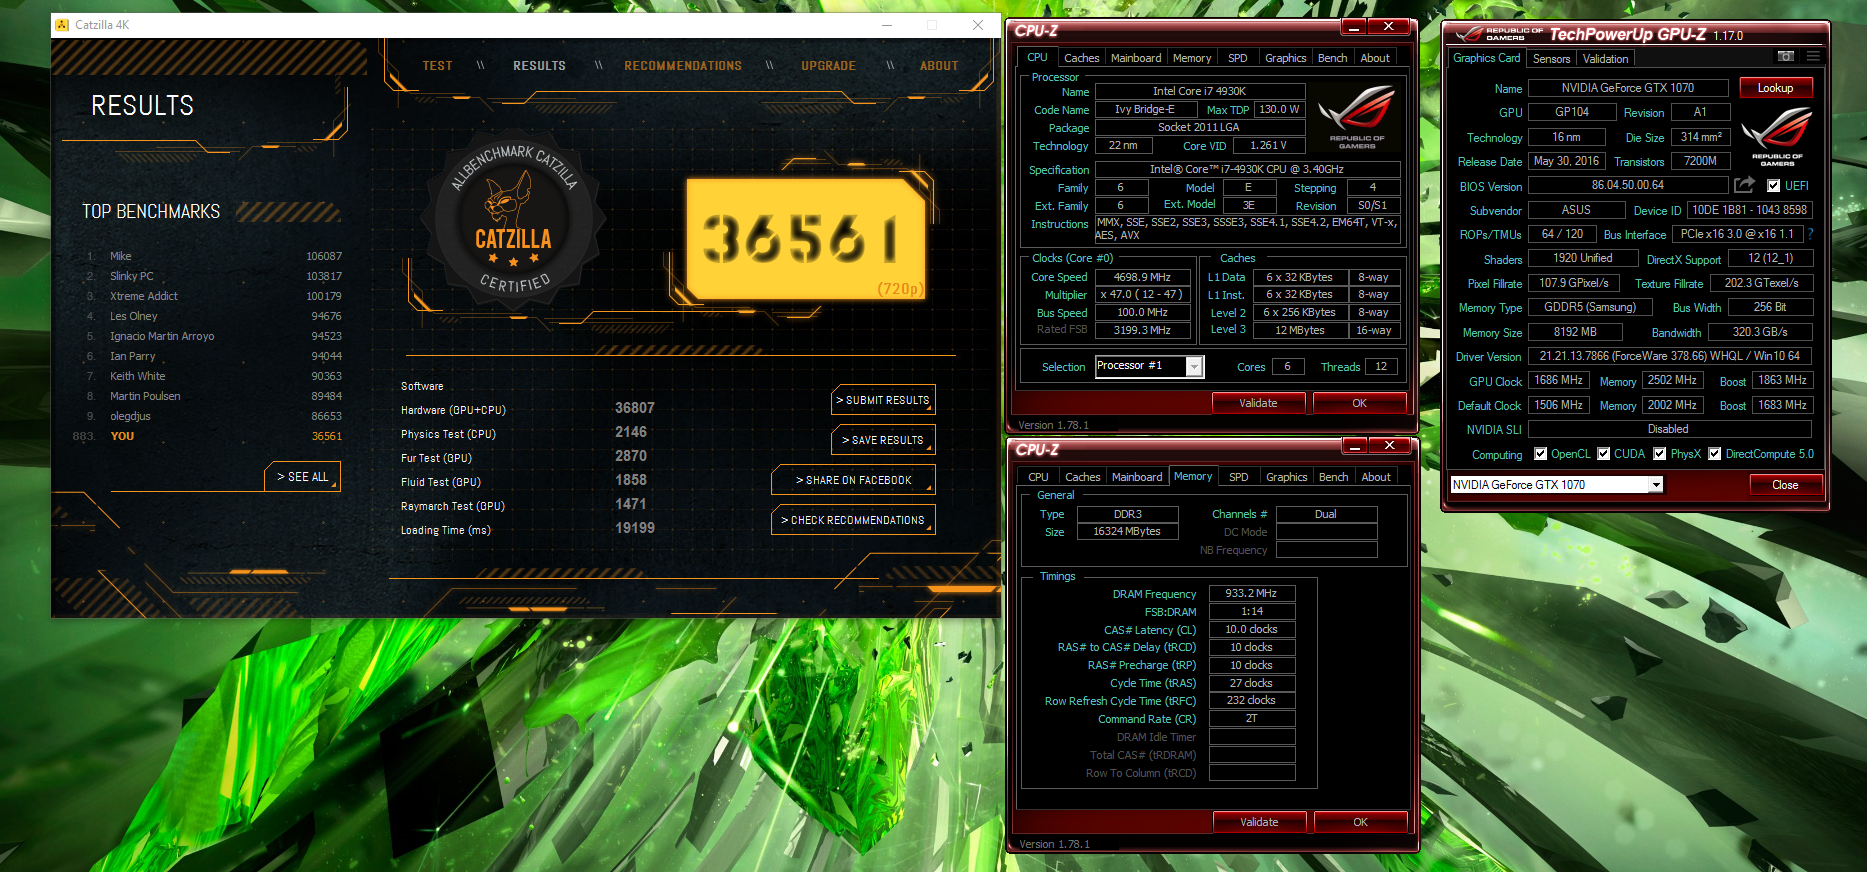1867x872 pixels.
Task: Click OK in CPU-Z memory window
Action: [x=1360, y=822]
